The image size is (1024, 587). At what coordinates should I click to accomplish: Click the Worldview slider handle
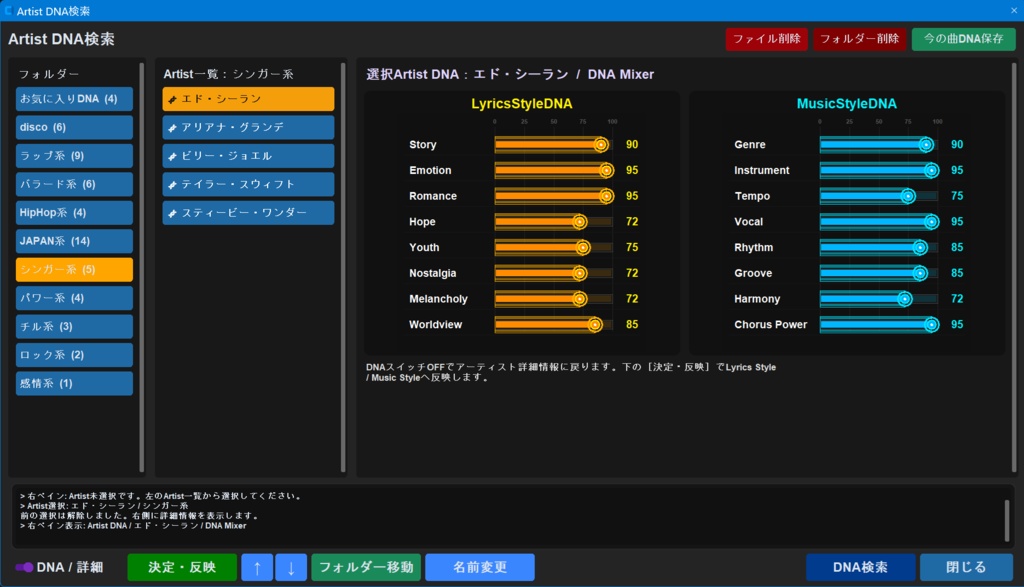[x=595, y=325]
